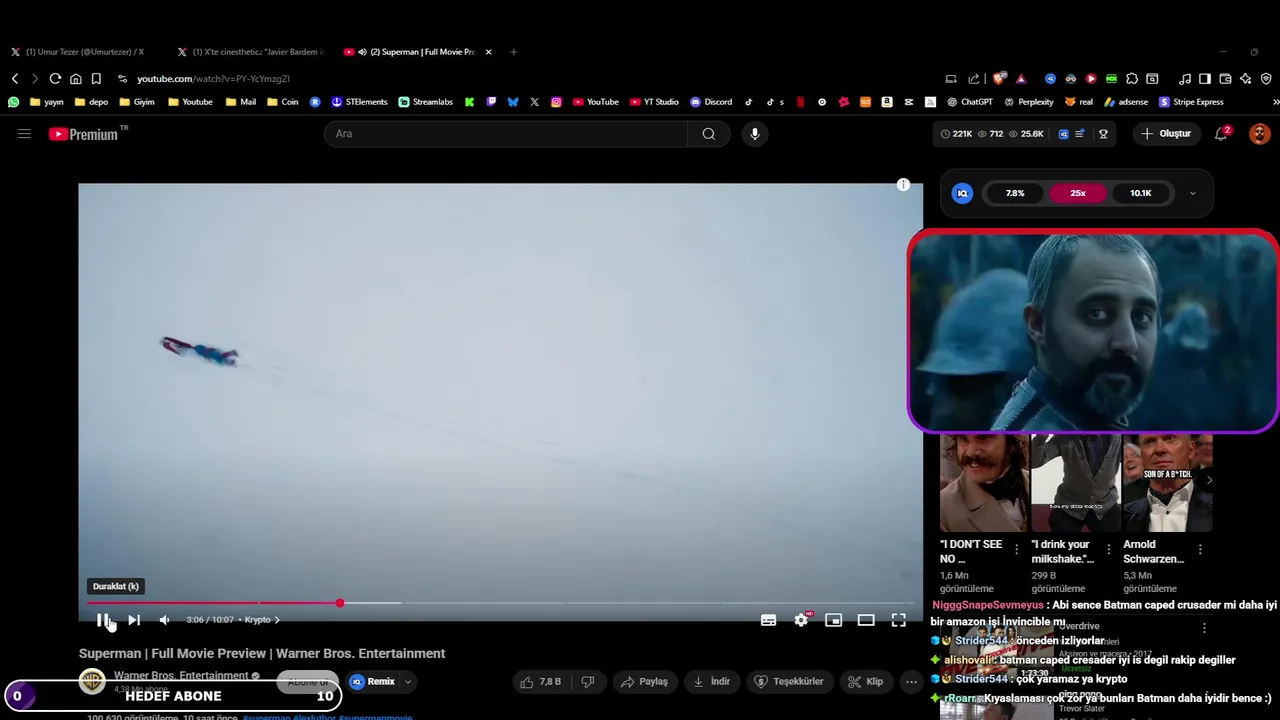Click the 25x vidIQ pill

pyautogui.click(x=1078, y=193)
